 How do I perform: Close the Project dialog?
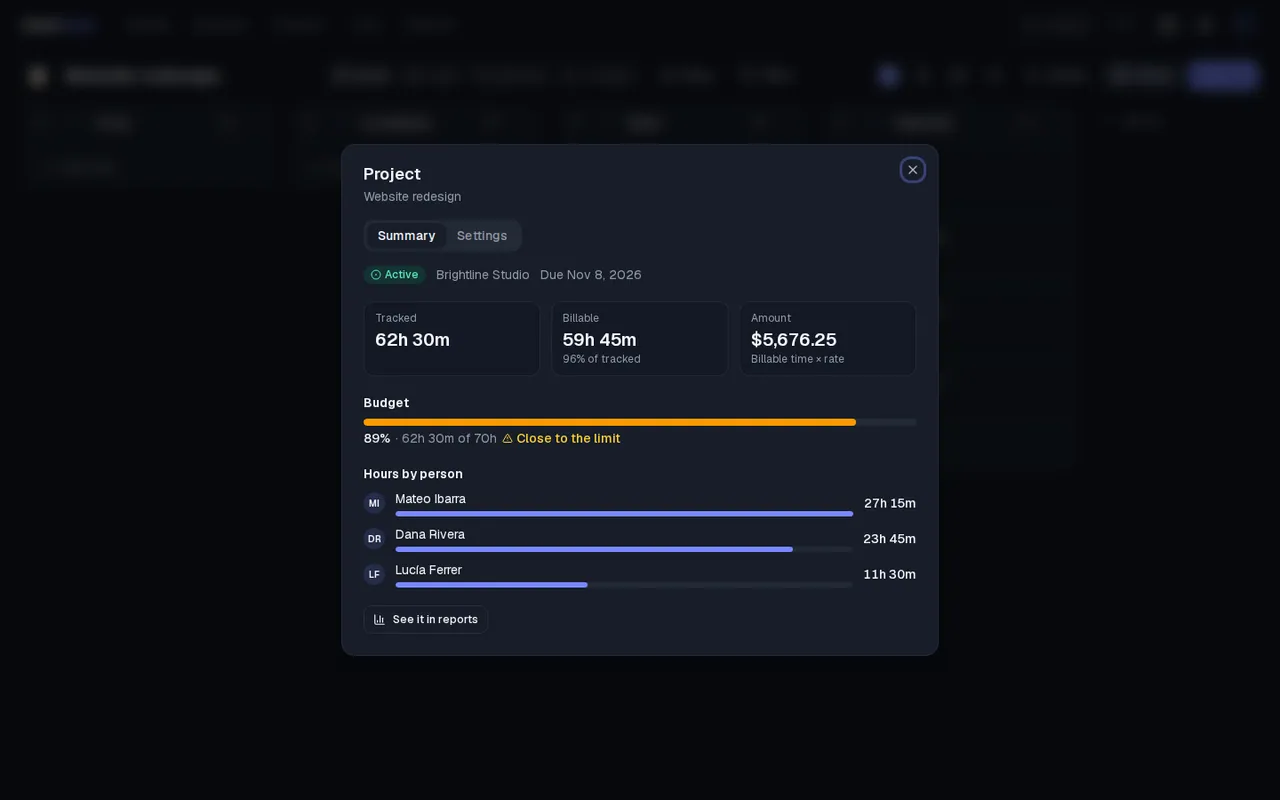click(912, 170)
